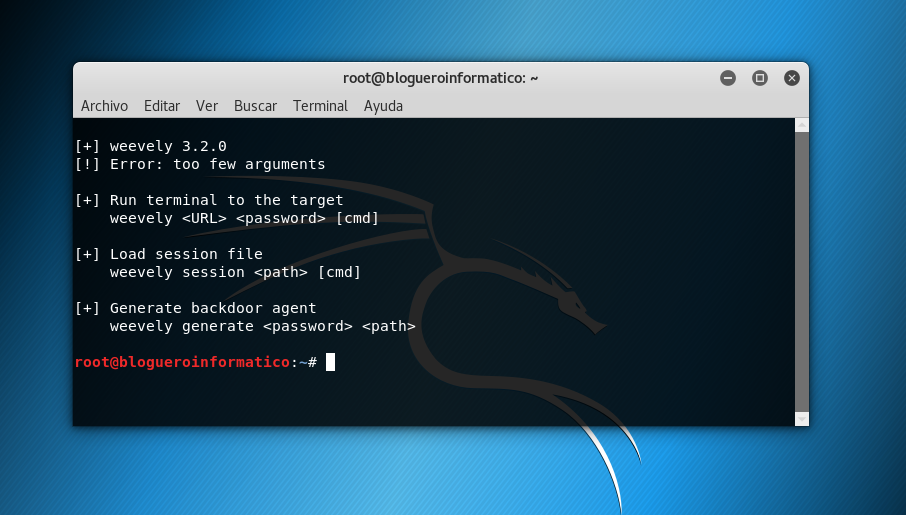Click the weevely session path usage line
906x515 pixels.
click(x=235, y=272)
